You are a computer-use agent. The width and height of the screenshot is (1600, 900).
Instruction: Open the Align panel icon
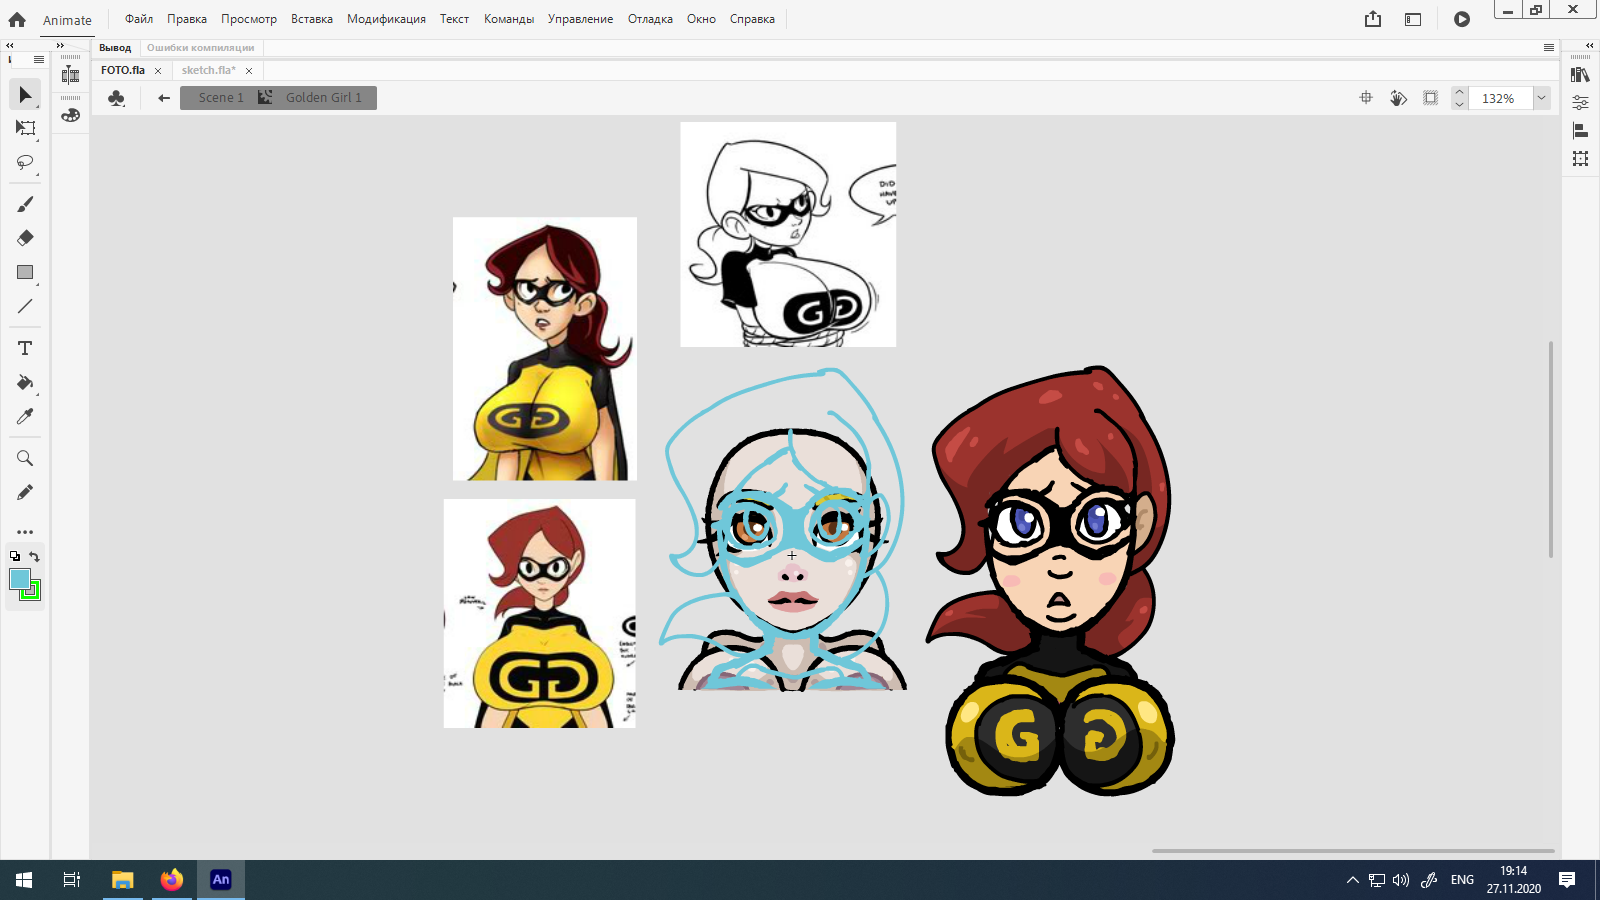(1580, 130)
